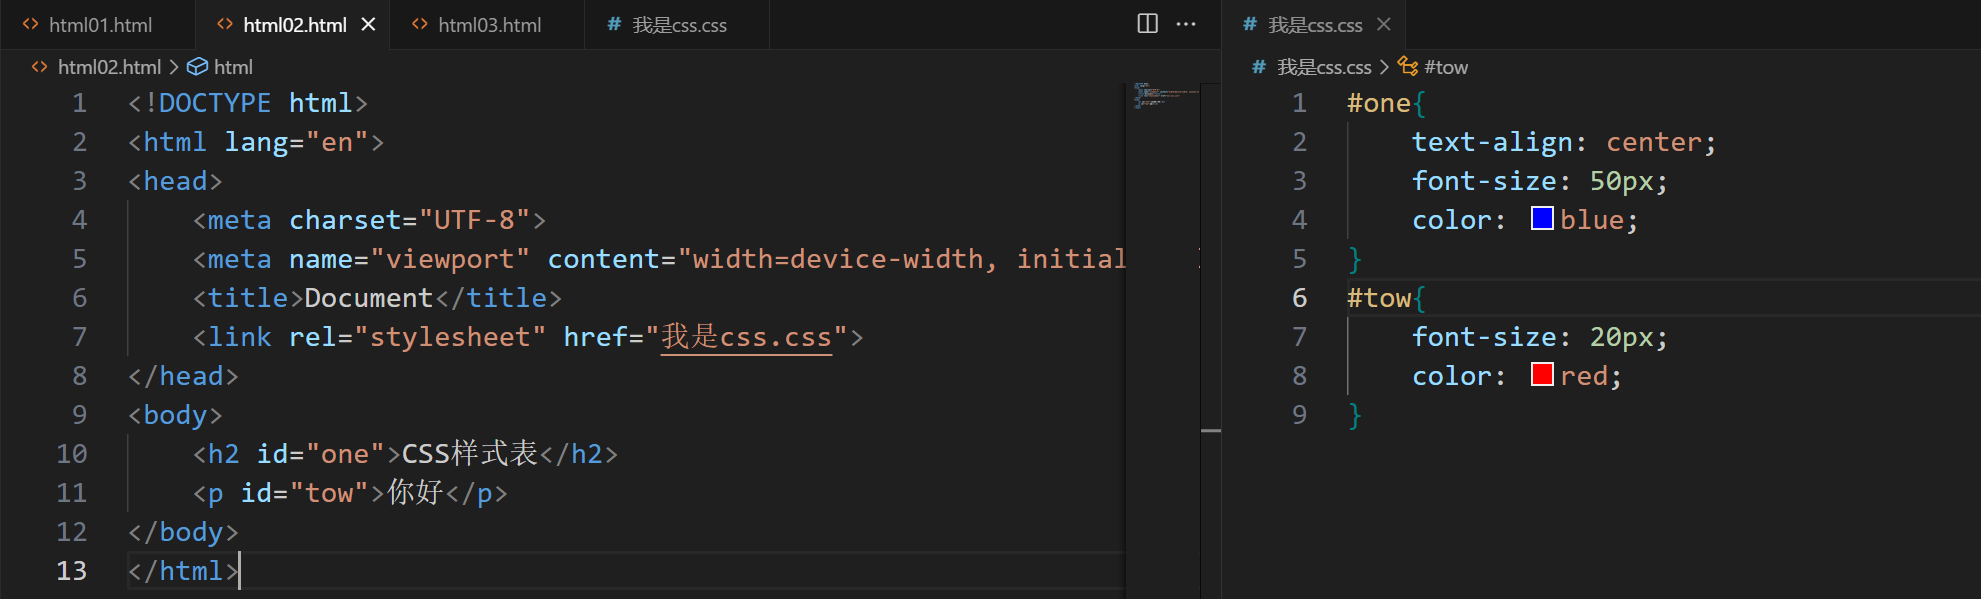1981x599 pixels.
Task: Click the CSS hash icon on left 我是css.css tab
Action: coord(614,25)
